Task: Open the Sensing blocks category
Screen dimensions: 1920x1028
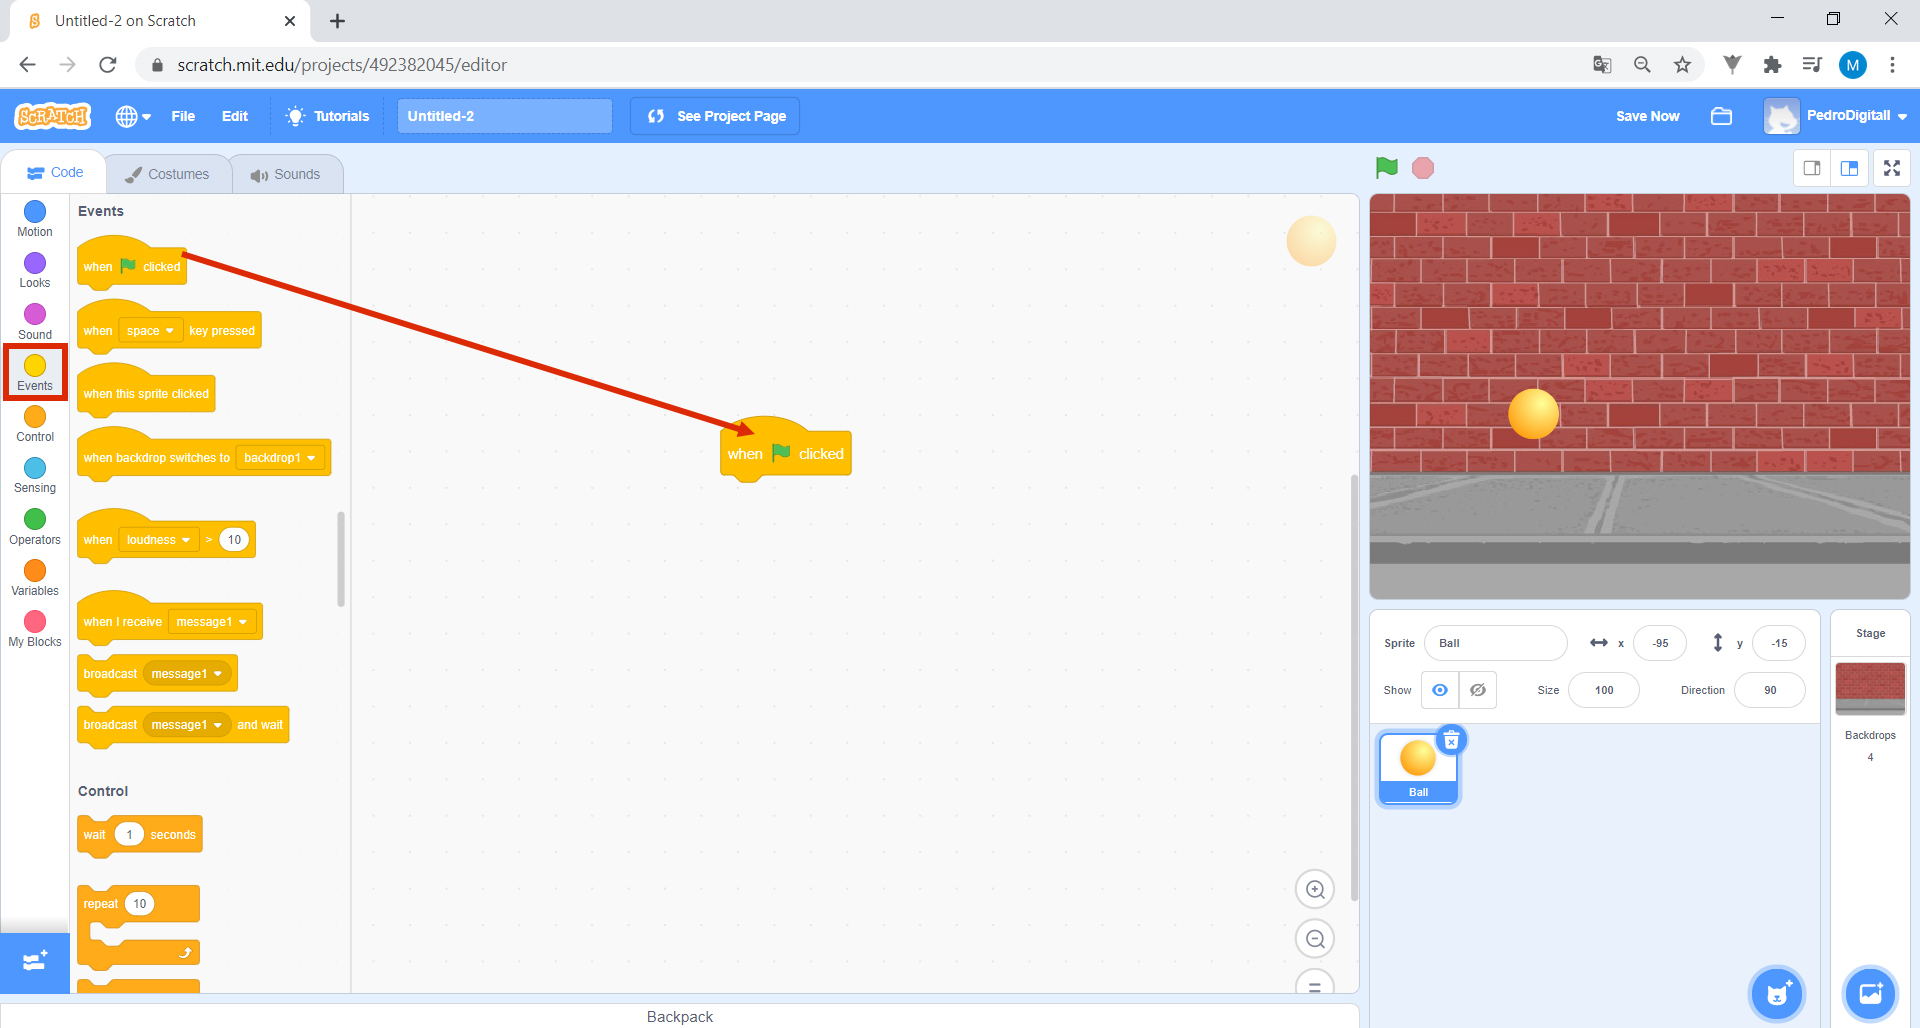Action: tap(35, 475)
